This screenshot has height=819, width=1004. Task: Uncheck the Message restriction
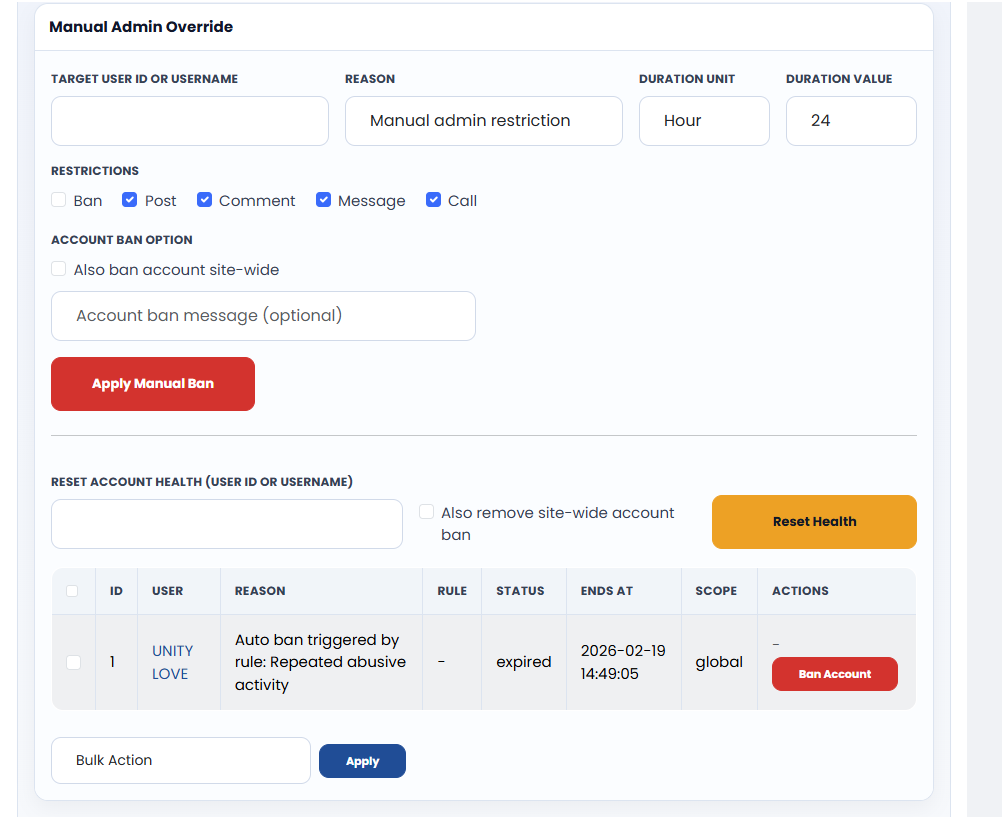(x=323, y=200)
